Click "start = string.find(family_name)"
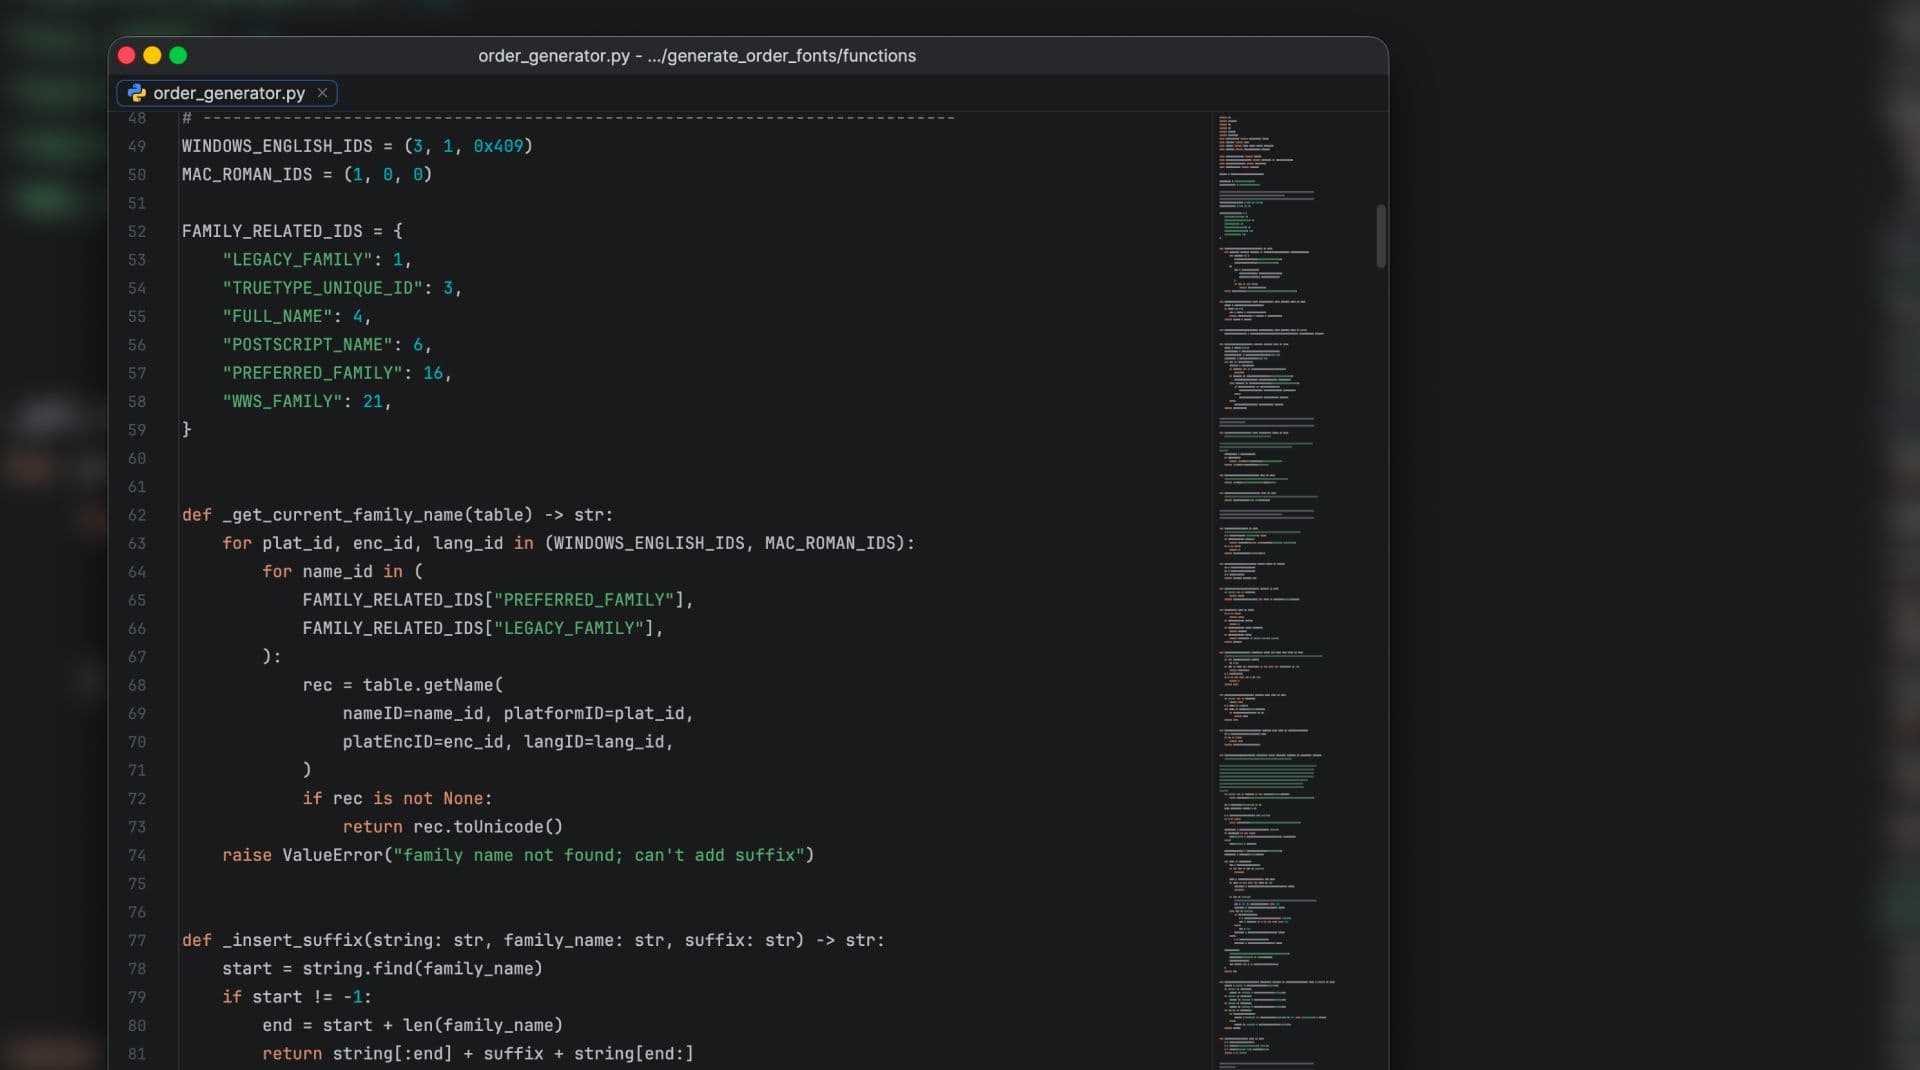Image resolution: width=1920 pixels, height=1070 pixels. [x=382, y=969]
